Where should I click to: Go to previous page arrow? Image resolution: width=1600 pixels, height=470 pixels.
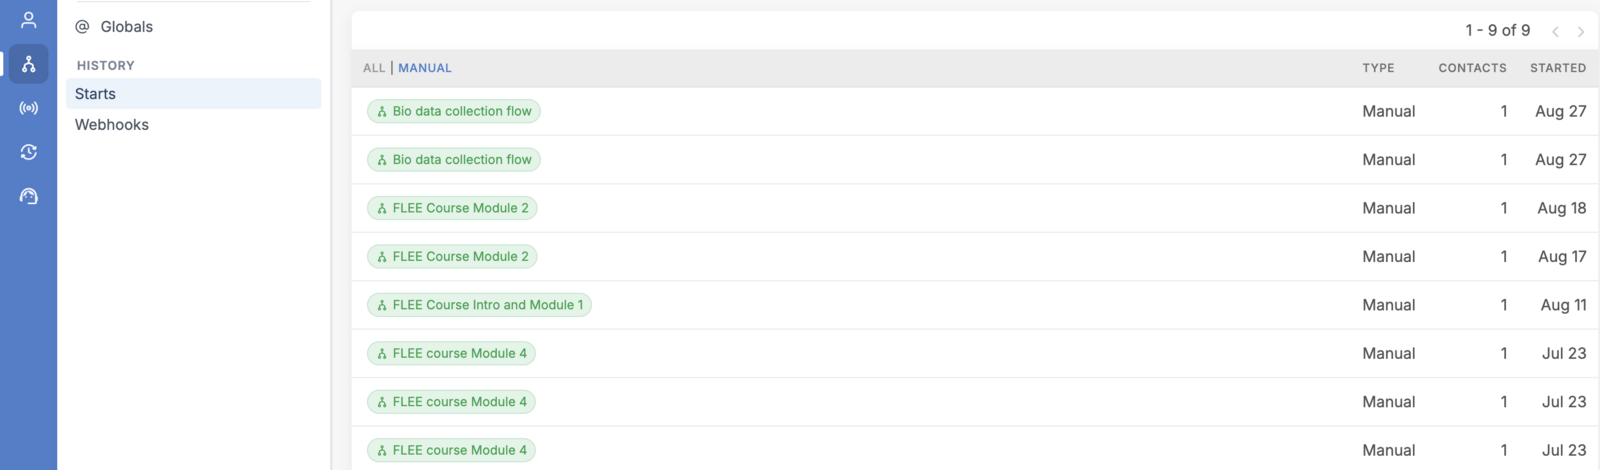click(1555, 32)
